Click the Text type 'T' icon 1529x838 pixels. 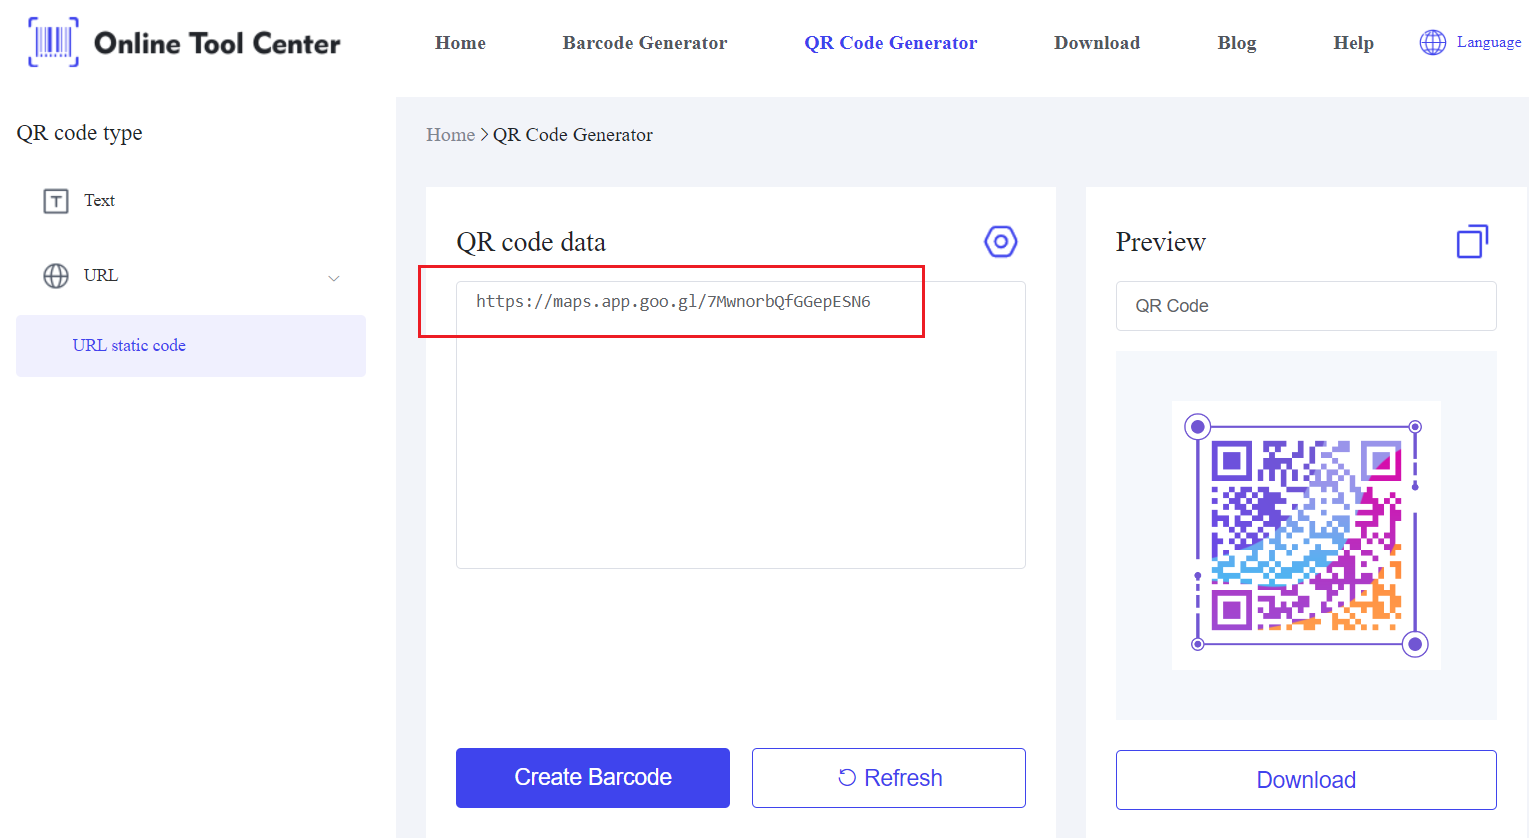point(56,201)
